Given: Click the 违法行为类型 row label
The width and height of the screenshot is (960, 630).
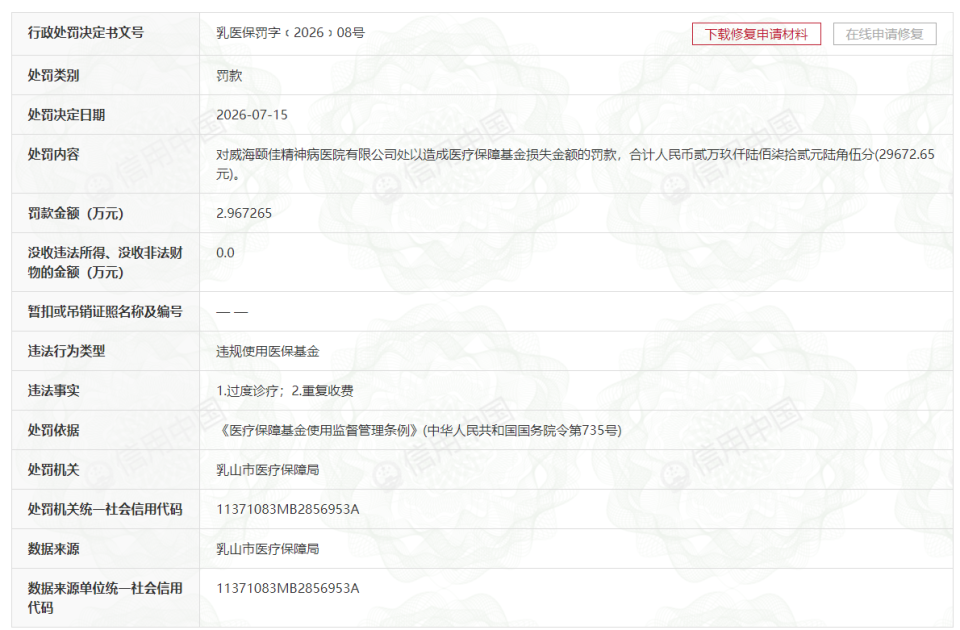Looking at the screenshot, I should (x=66, y=351).
